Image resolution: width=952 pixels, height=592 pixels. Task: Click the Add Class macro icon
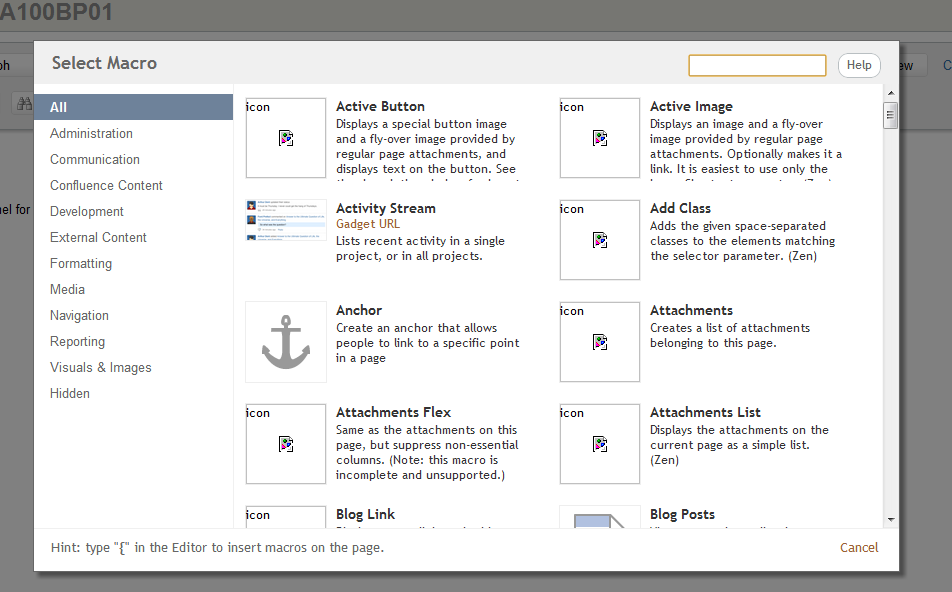click(600, 240)
